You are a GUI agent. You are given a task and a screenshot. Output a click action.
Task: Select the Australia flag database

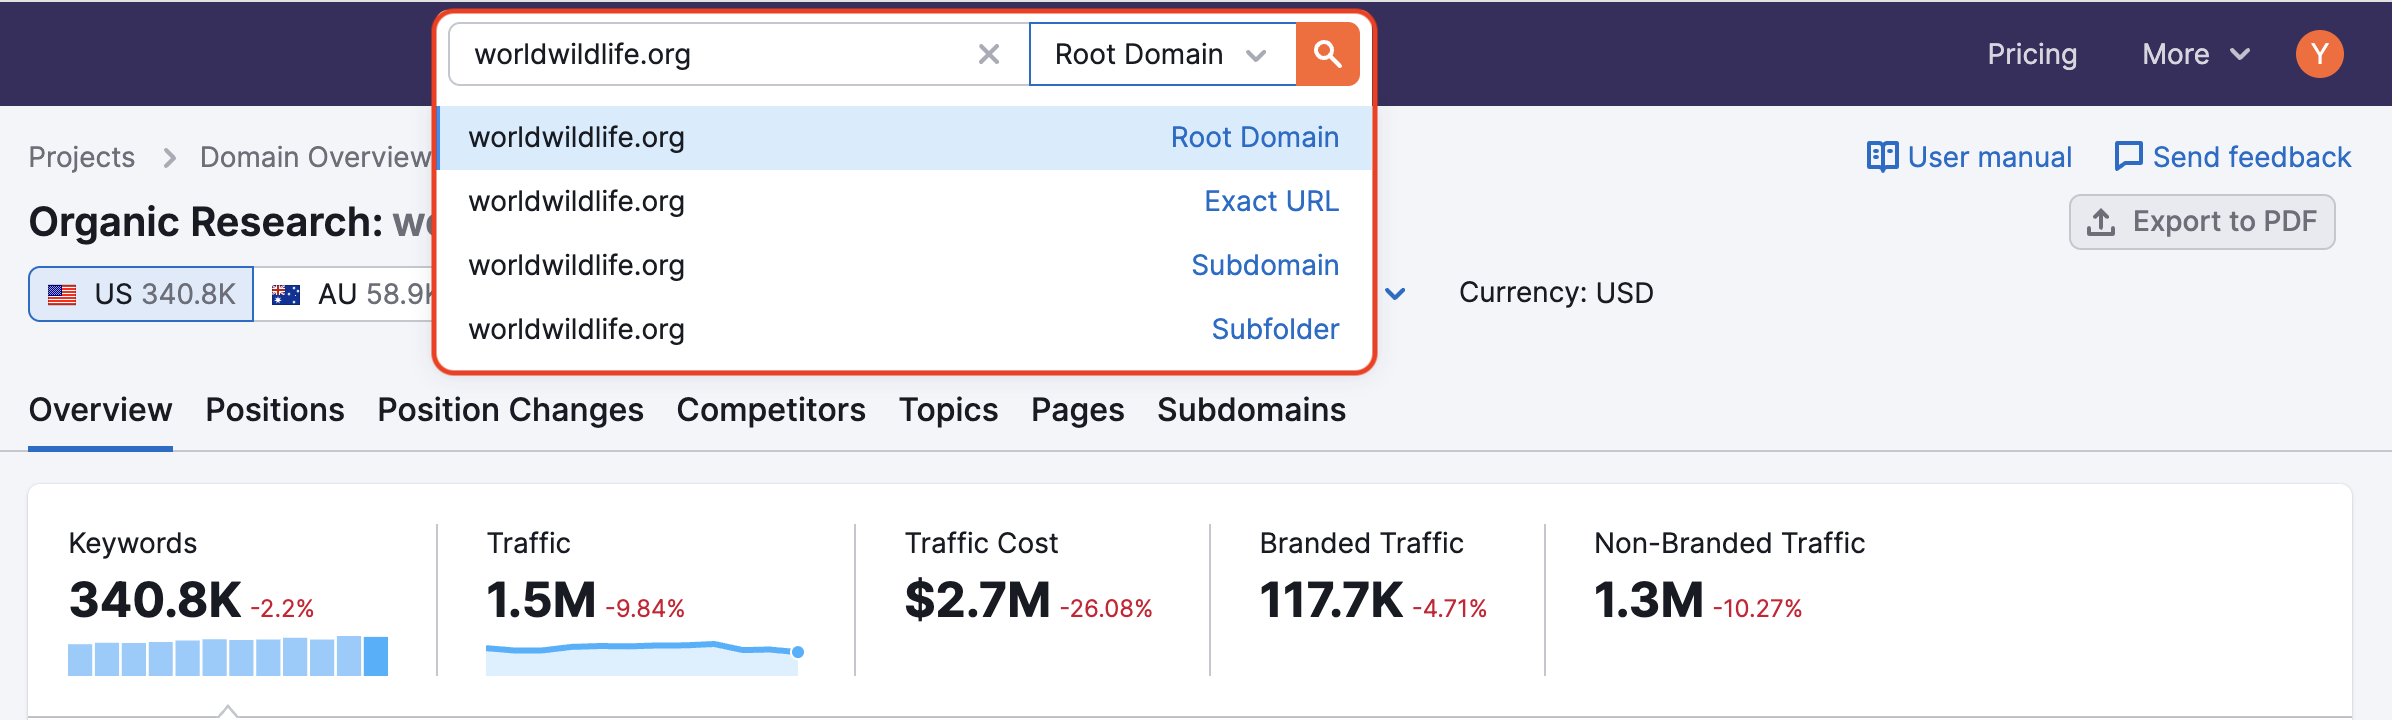[286, 294]
